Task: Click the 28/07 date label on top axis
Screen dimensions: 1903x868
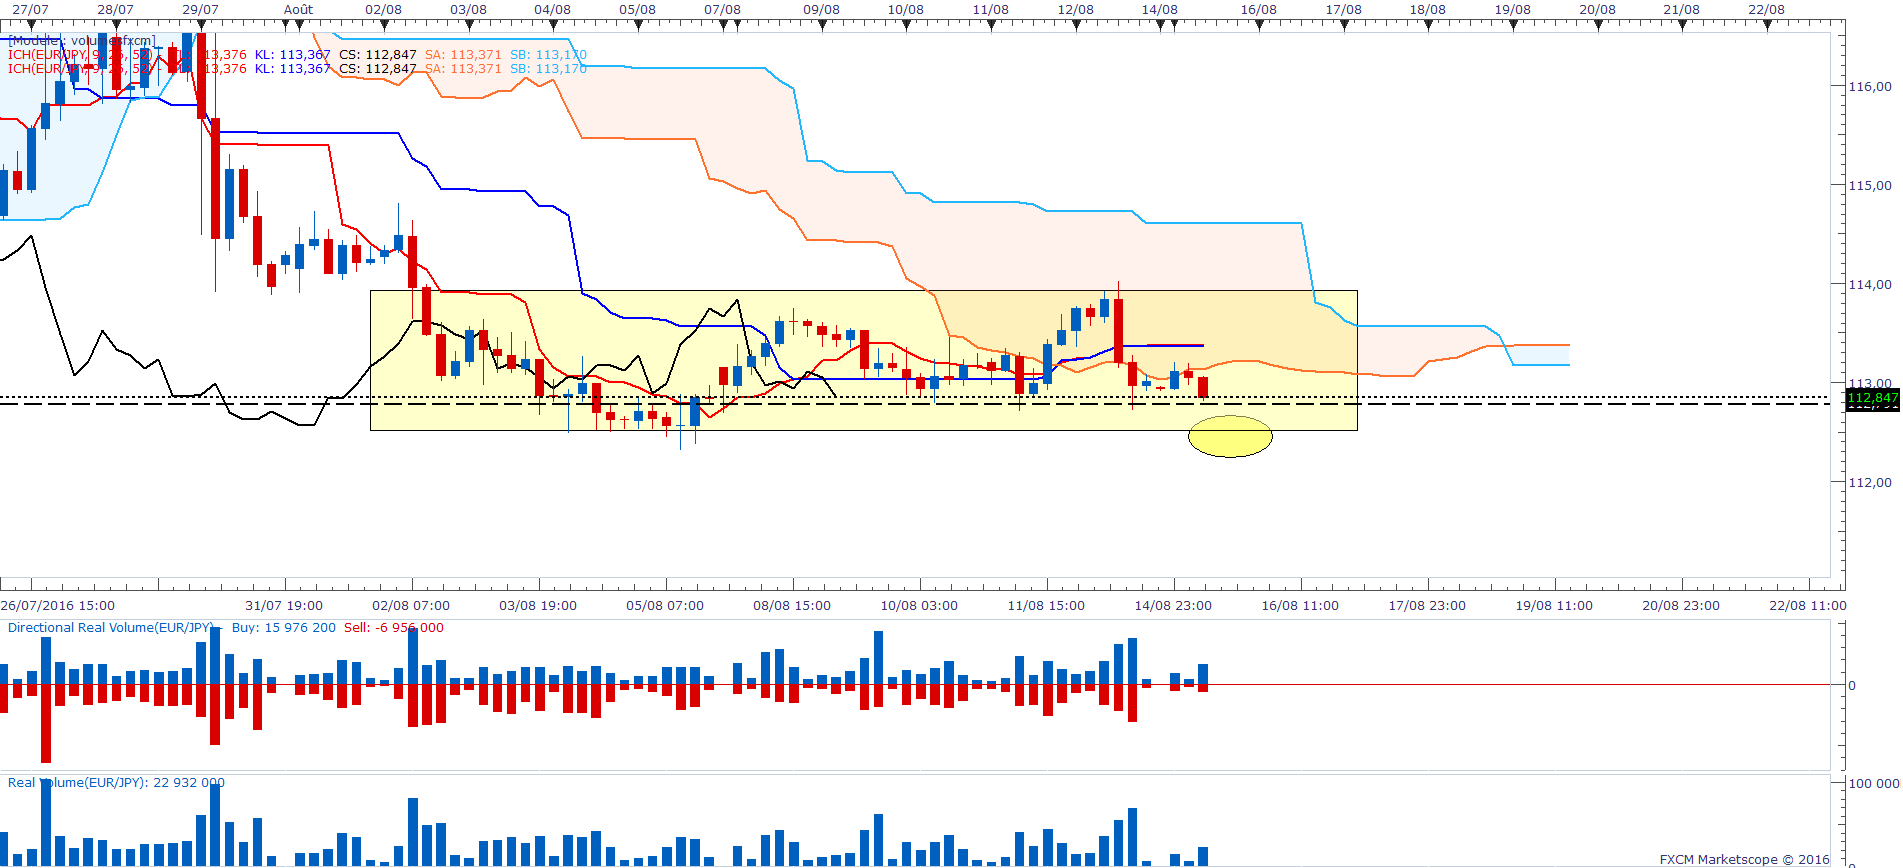Action: pos(116,10)
